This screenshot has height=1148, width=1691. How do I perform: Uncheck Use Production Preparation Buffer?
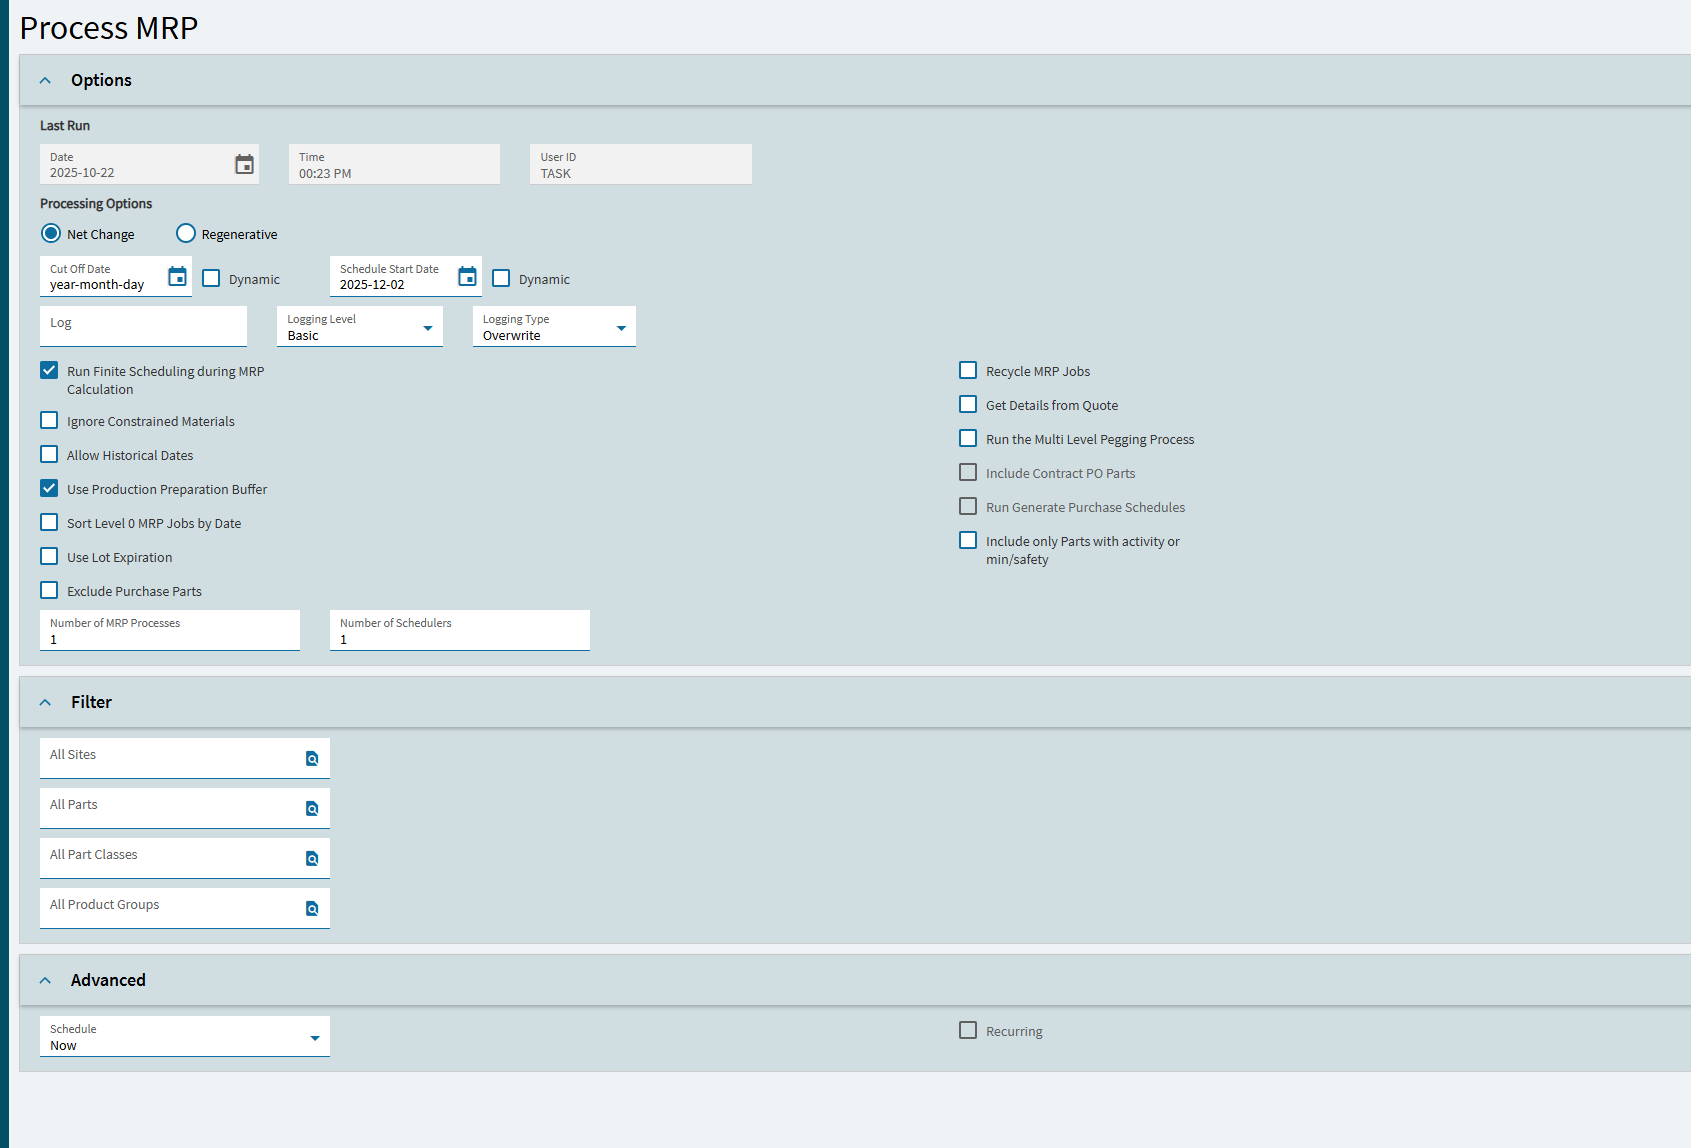click(x=49, y=488)
